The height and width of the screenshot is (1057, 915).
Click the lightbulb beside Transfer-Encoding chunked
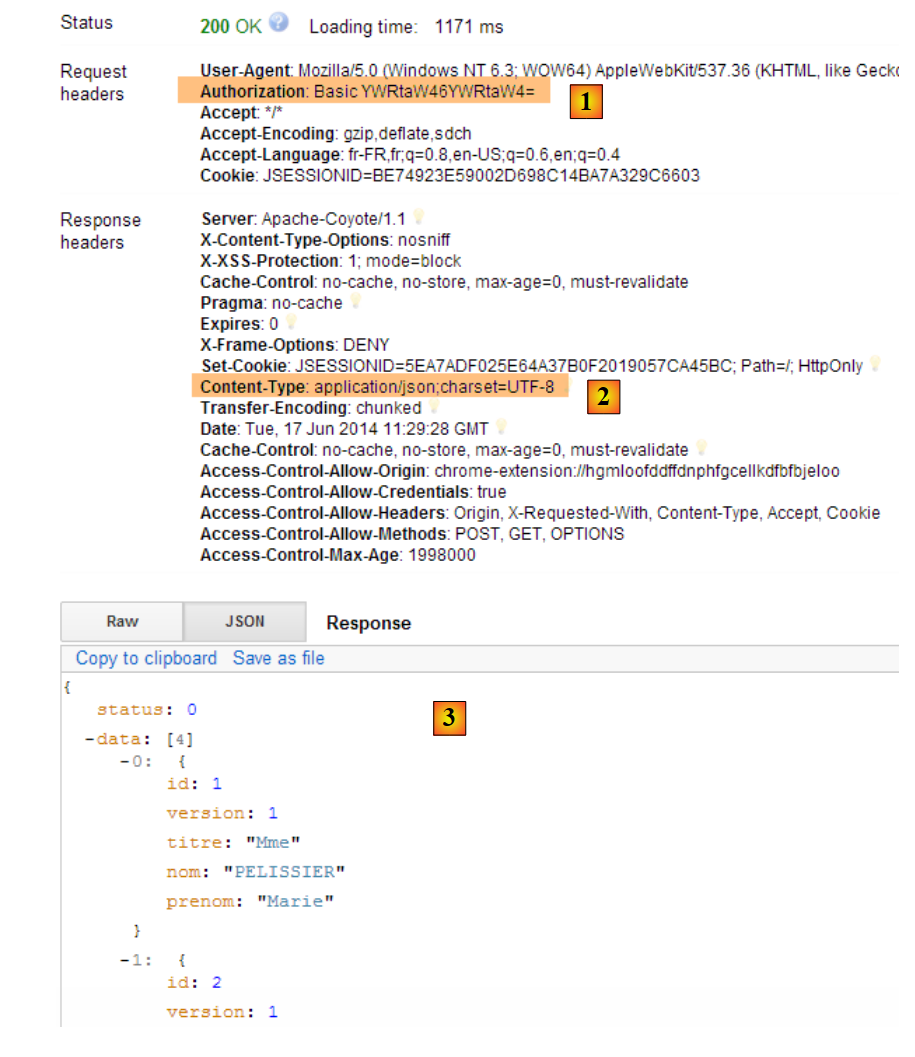pyautogui.click(x=434, y=406)
